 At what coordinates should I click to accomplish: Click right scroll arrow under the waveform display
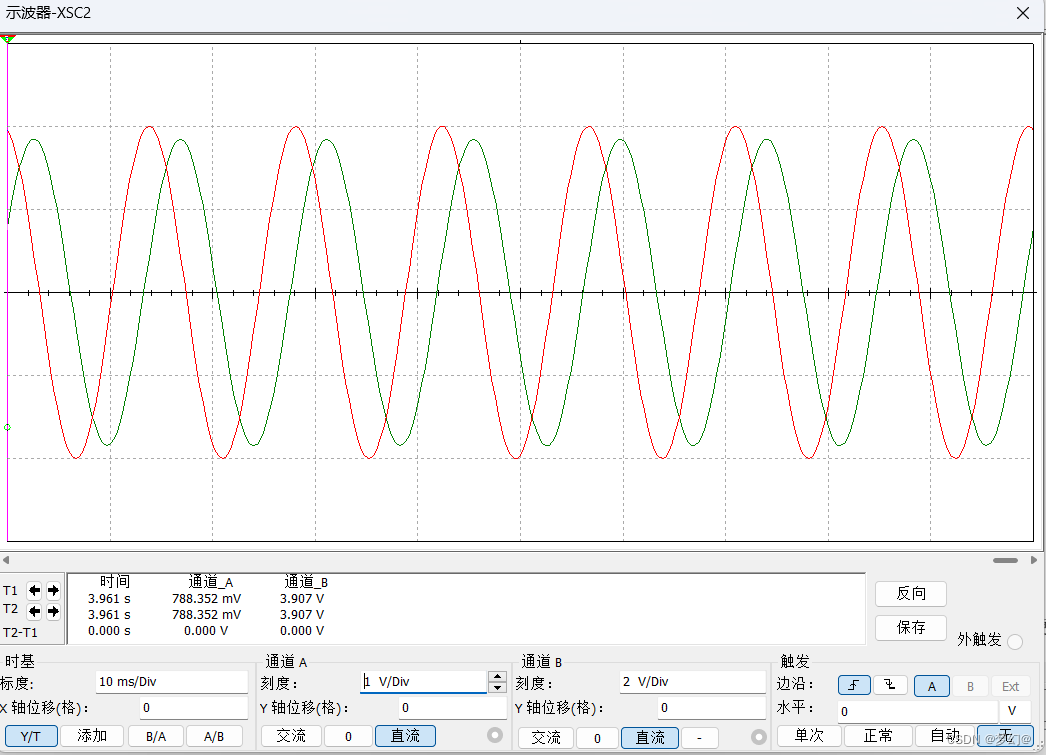[1036, 560]
